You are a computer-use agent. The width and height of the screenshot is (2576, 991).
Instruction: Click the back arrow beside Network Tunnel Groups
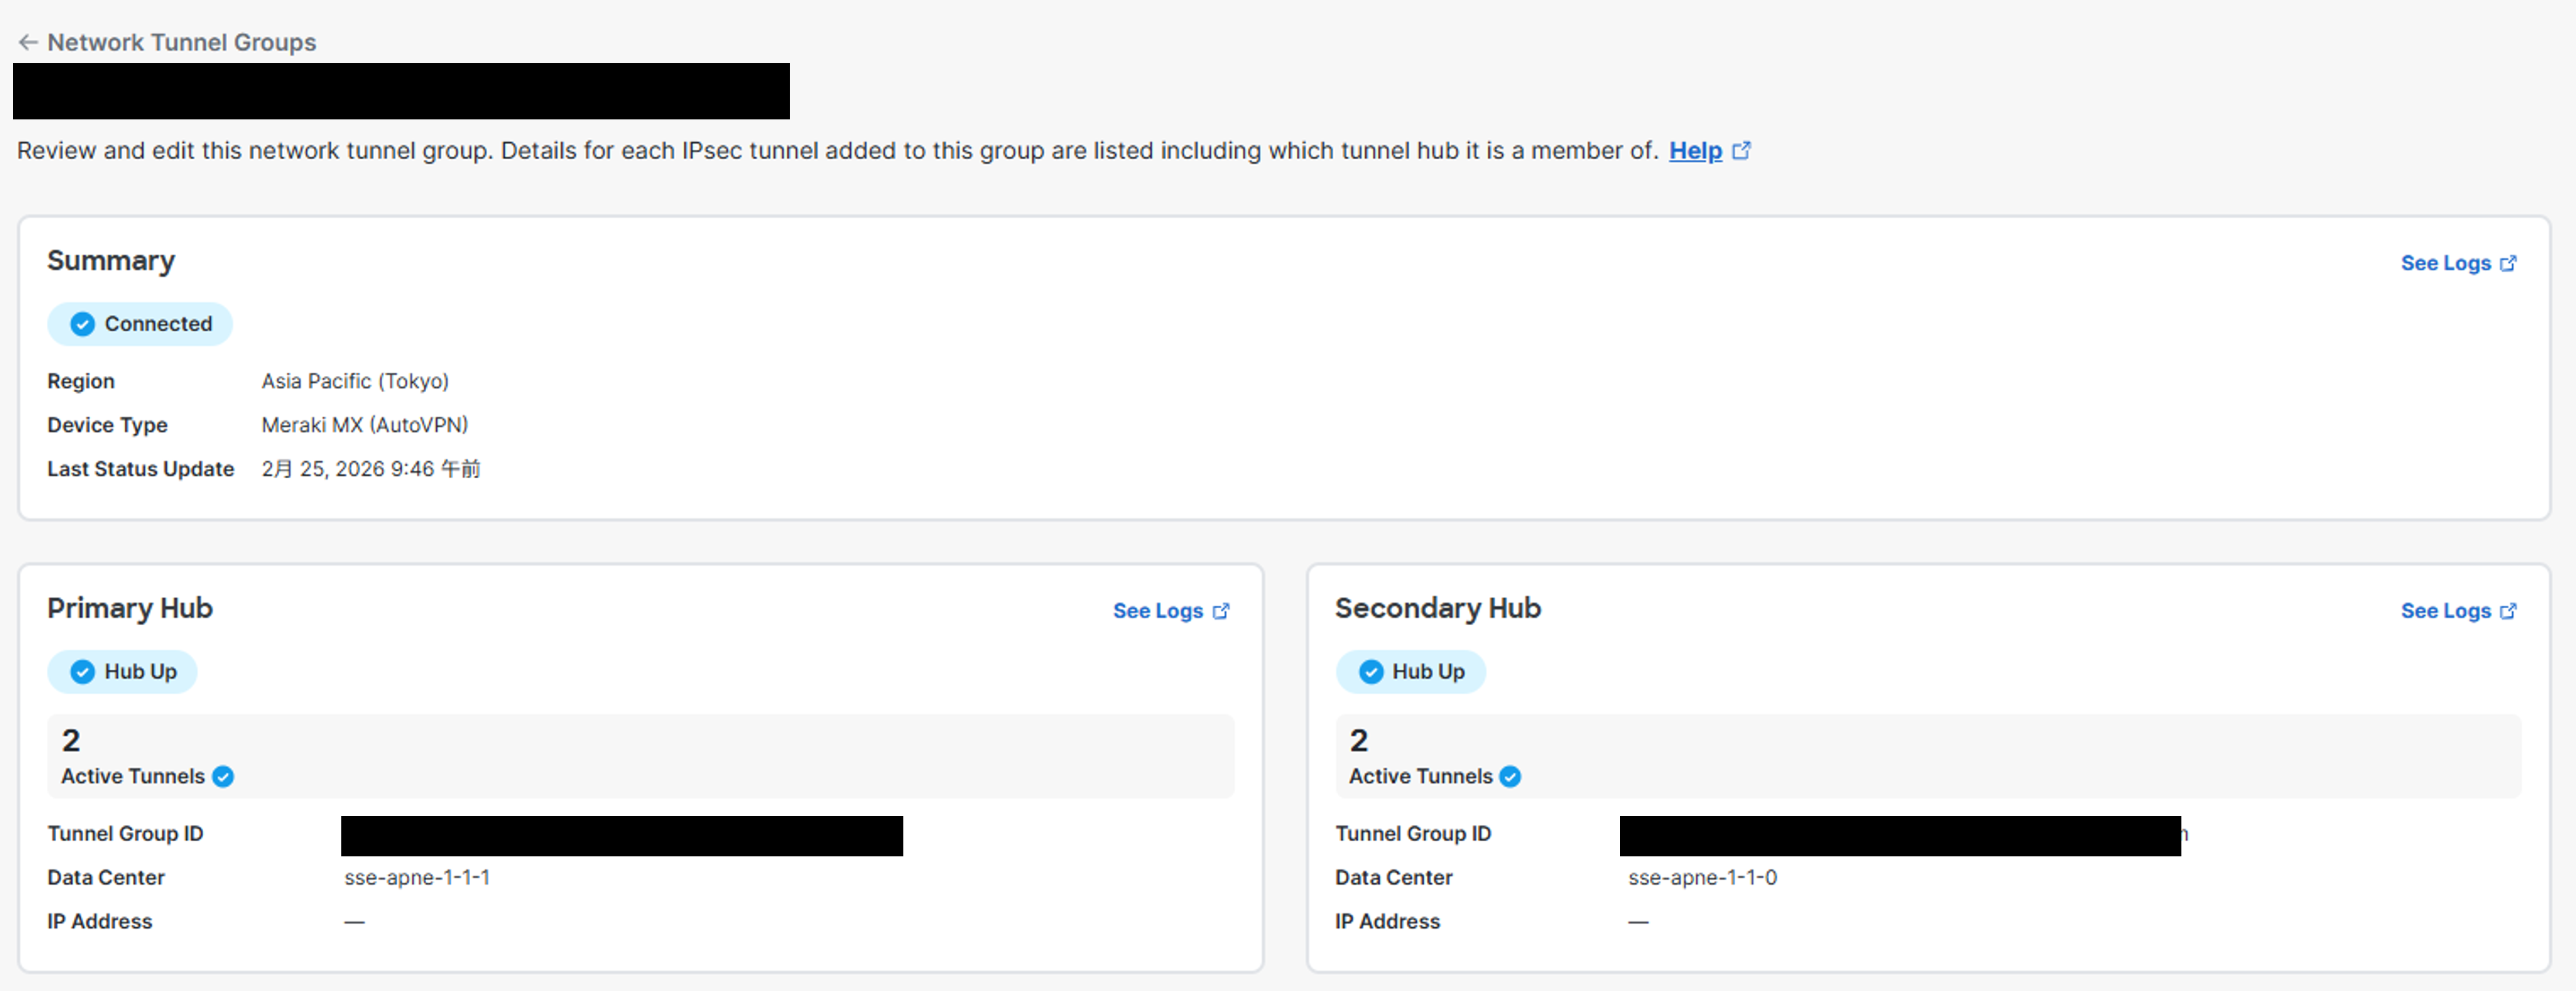pos(28,42)
